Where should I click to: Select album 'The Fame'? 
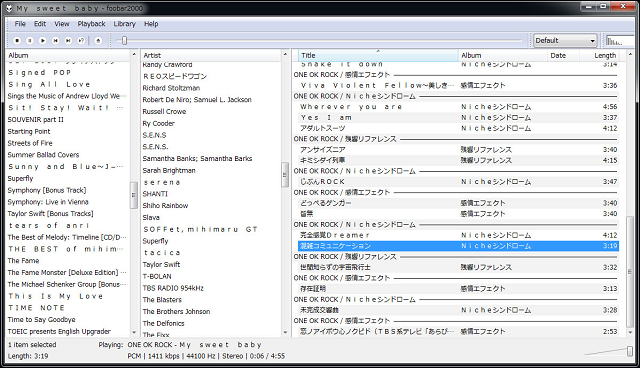pyautogui.click(x=23, y=261)
